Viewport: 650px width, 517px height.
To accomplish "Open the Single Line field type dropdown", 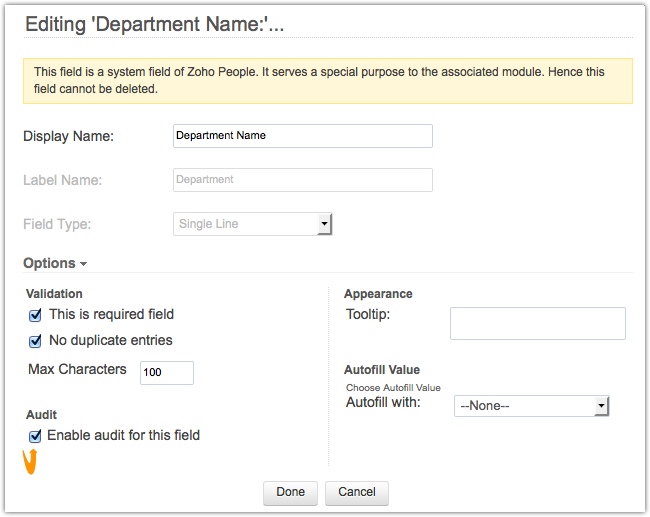I will [252, 224].
